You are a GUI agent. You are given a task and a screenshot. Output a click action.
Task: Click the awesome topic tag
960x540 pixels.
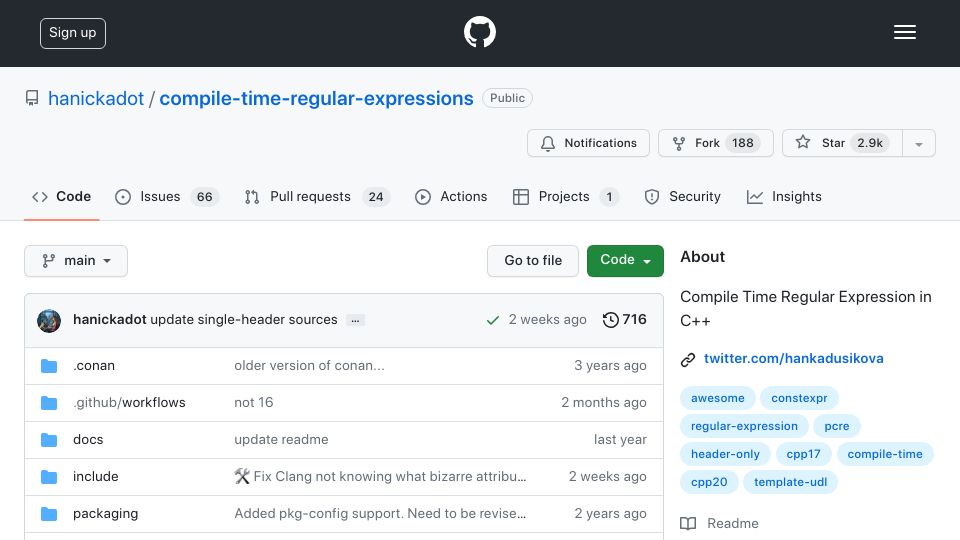click(718, 398)
